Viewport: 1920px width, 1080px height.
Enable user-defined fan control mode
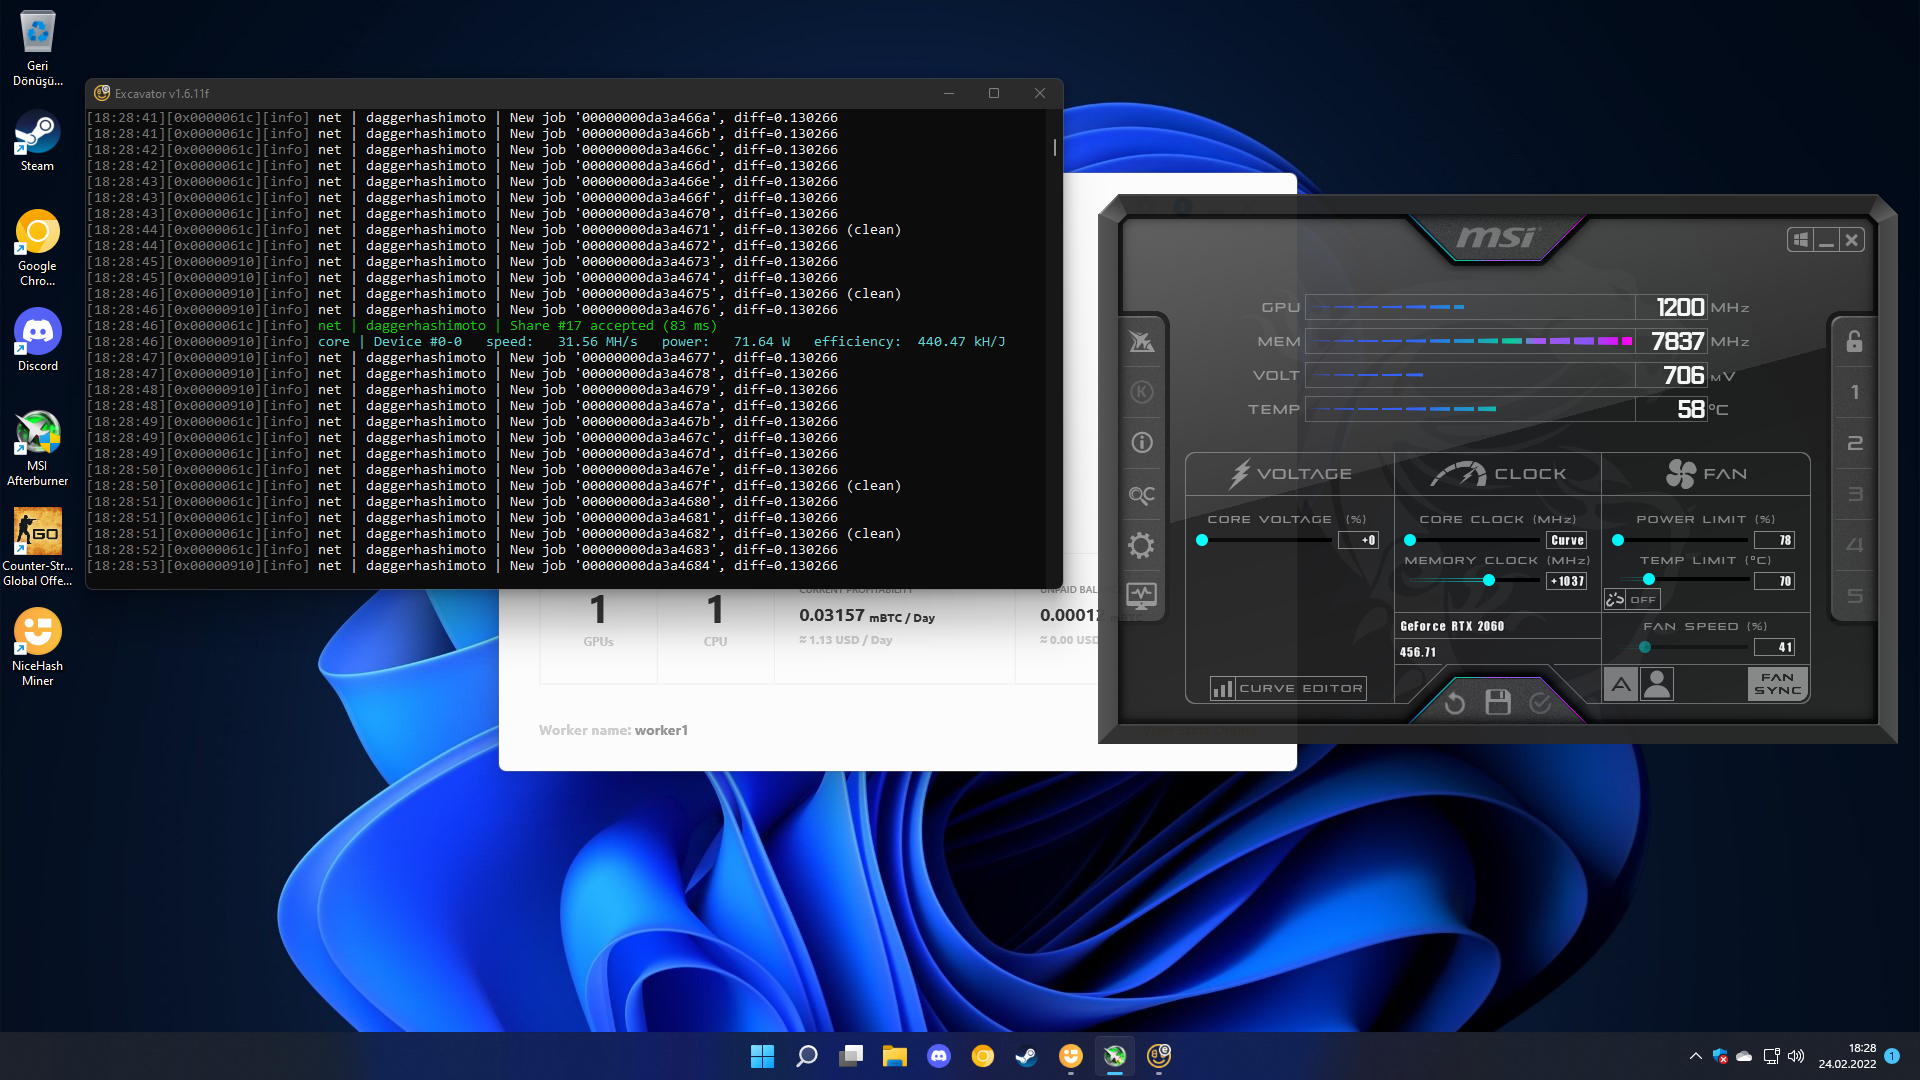1657,685
